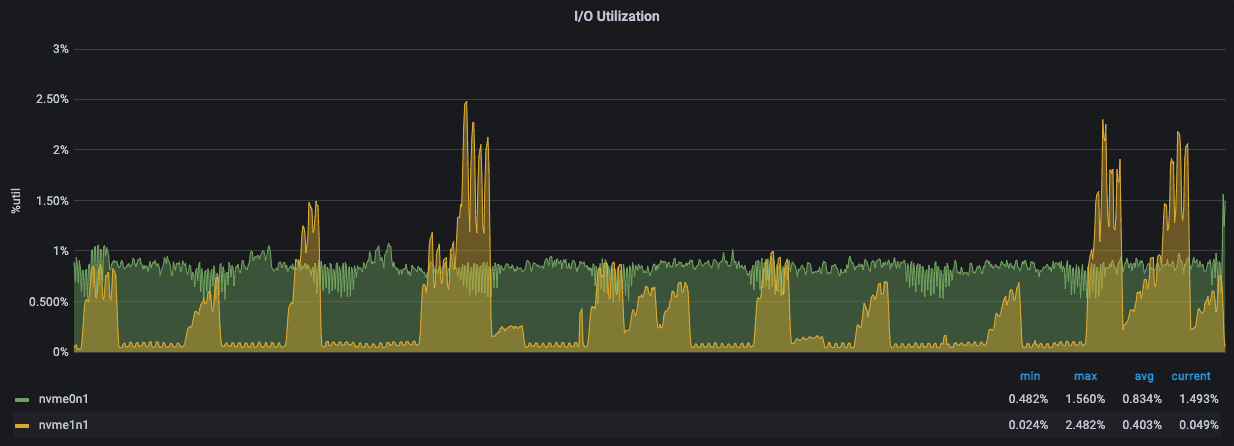1234x446 pixels.
Task: Click the yellow nvme1n1 color swatch
Action: point(22,426)
